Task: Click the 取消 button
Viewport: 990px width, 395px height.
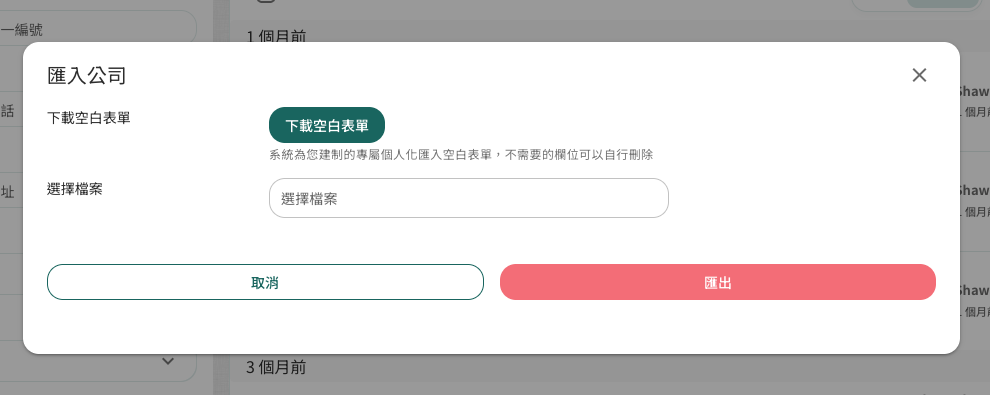Action: [x=265, y=282]
